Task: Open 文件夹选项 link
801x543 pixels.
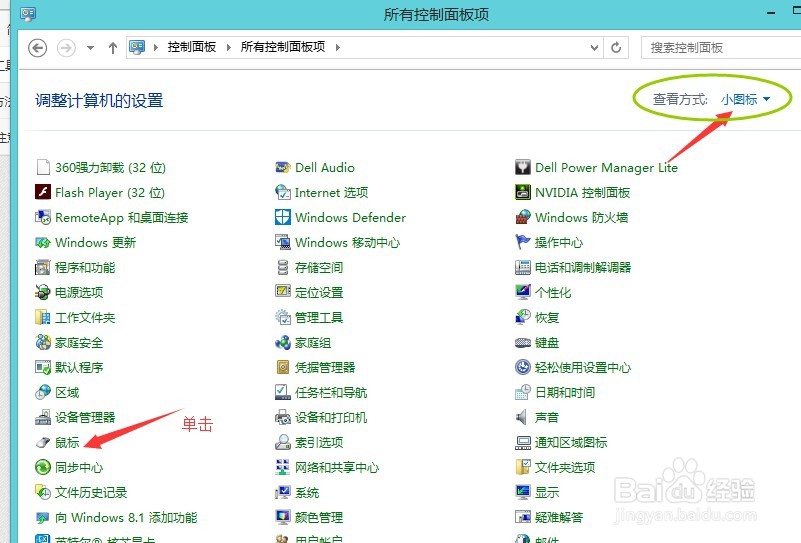Action: [x=565, y=468]
